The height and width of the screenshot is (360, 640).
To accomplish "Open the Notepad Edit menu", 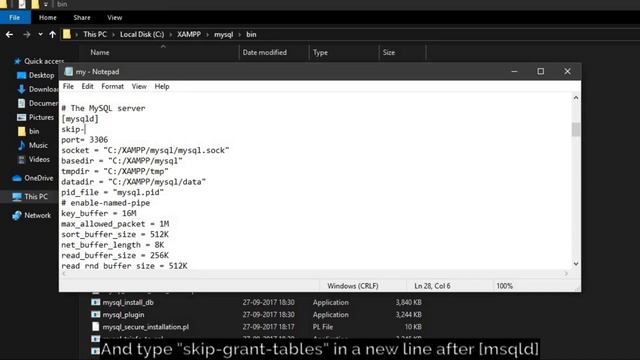I will [x=87, y=87].
